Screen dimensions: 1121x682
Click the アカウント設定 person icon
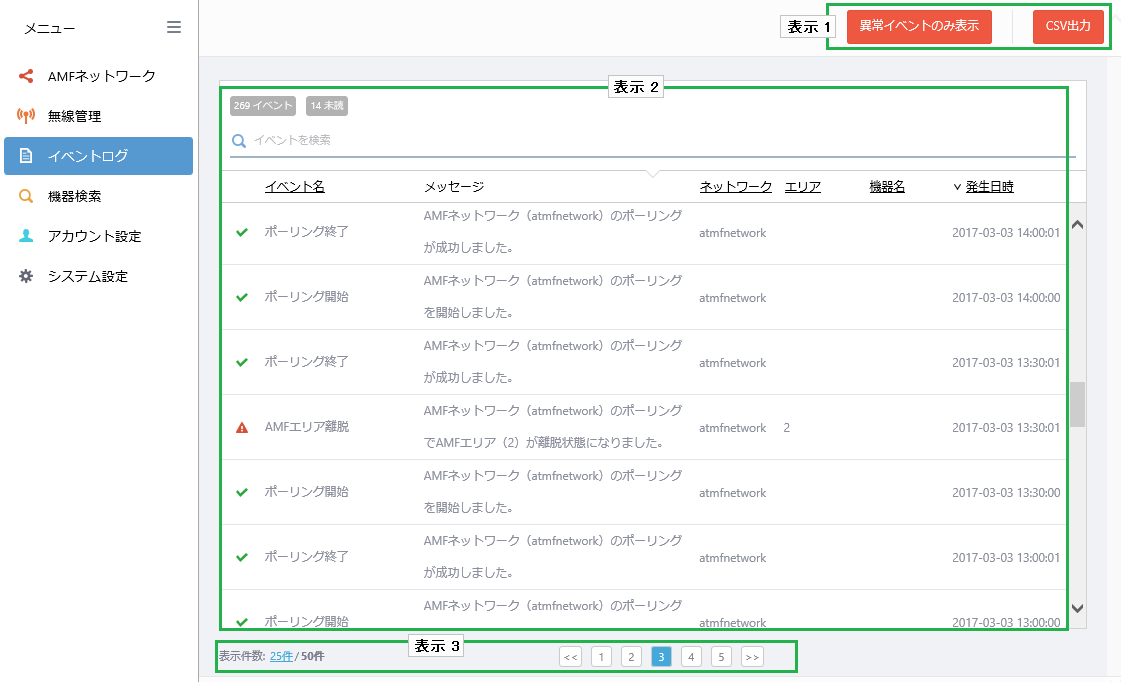[x=26, y=236]
